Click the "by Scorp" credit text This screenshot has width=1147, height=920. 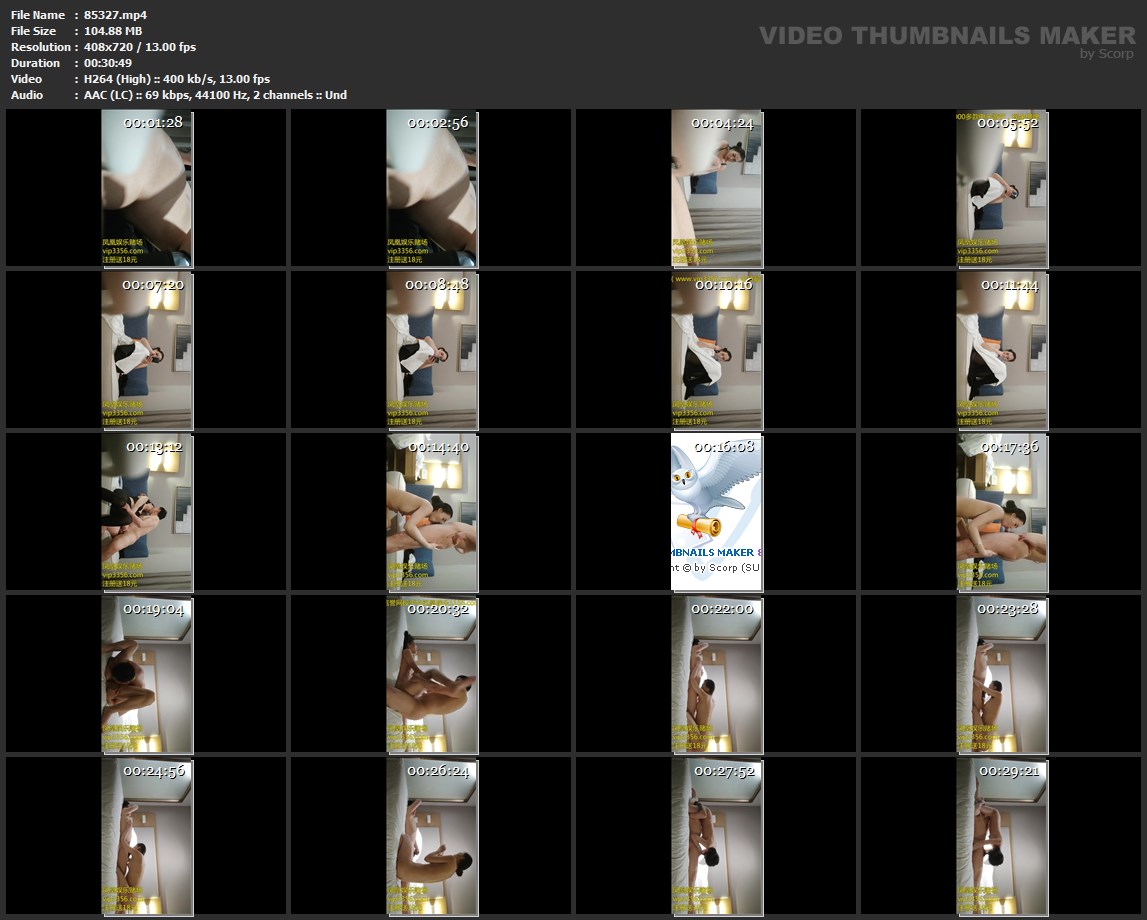click(1106, 54)
